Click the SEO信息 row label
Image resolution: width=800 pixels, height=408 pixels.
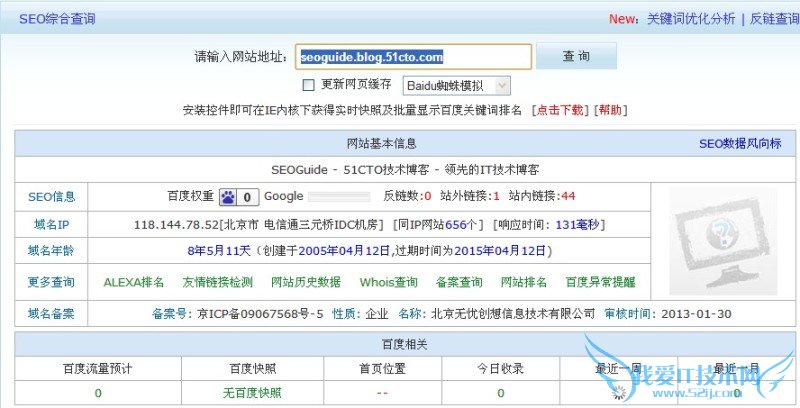[x=51, y=197]
